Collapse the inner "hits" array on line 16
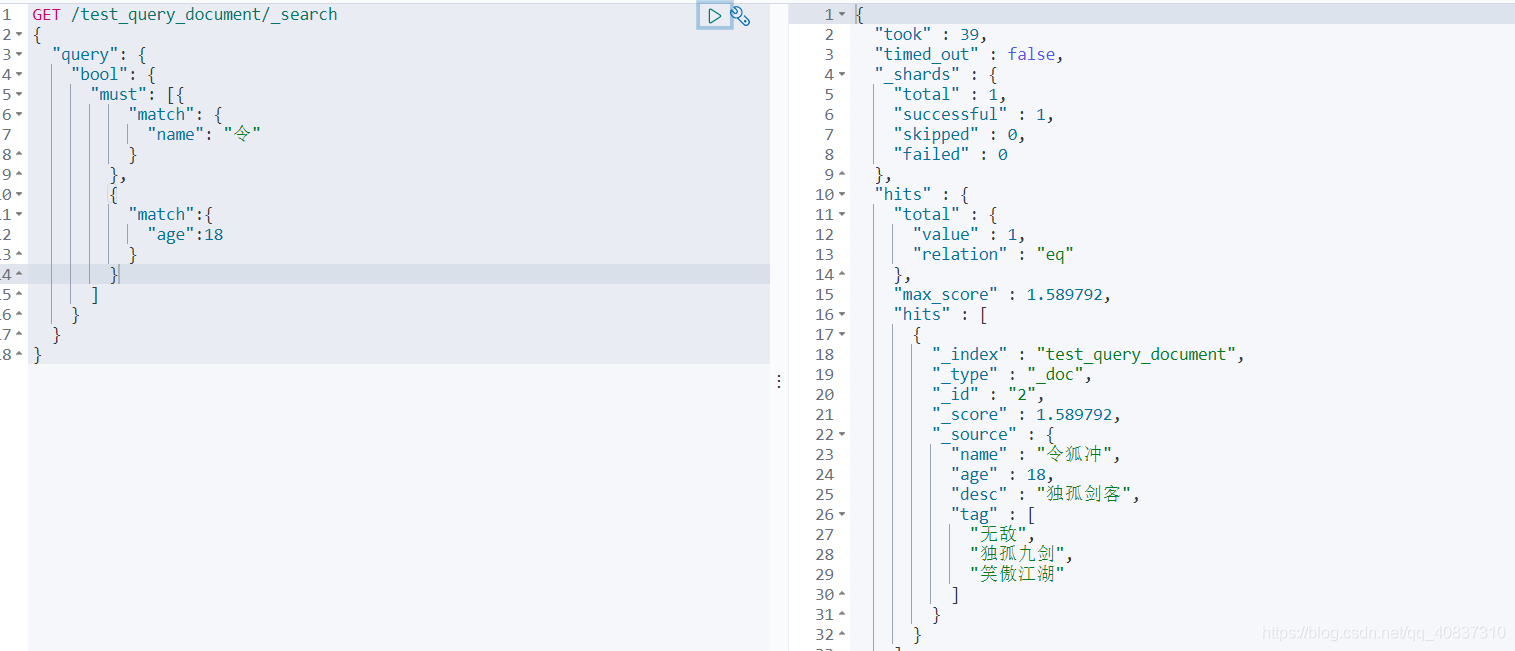Image resolution: width=1515 pixels, height=651 pixels. 842,314
